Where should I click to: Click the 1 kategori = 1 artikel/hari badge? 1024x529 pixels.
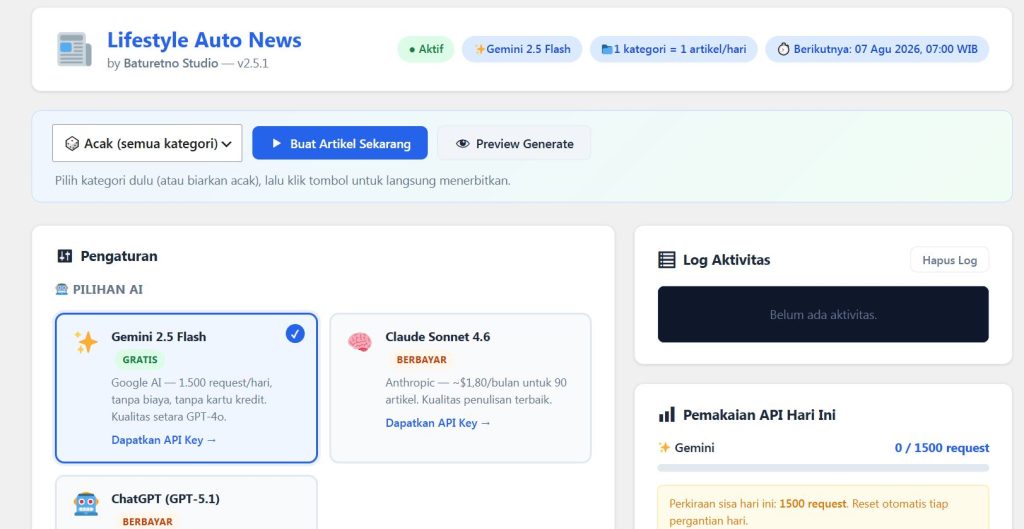click(x=673, y=49)
